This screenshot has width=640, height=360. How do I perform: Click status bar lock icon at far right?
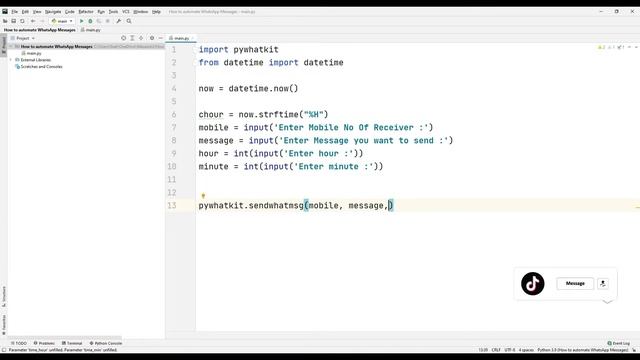pos(634,350)
